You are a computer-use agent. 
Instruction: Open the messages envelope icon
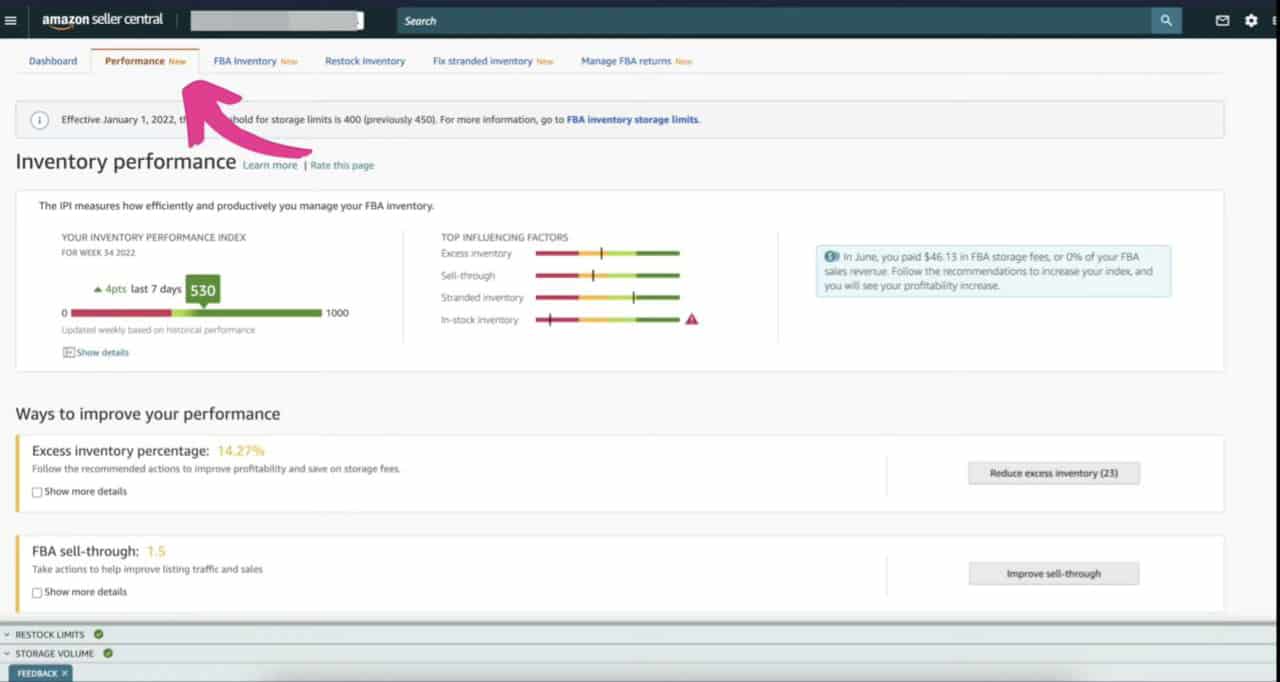click(x=1222, y=21)
